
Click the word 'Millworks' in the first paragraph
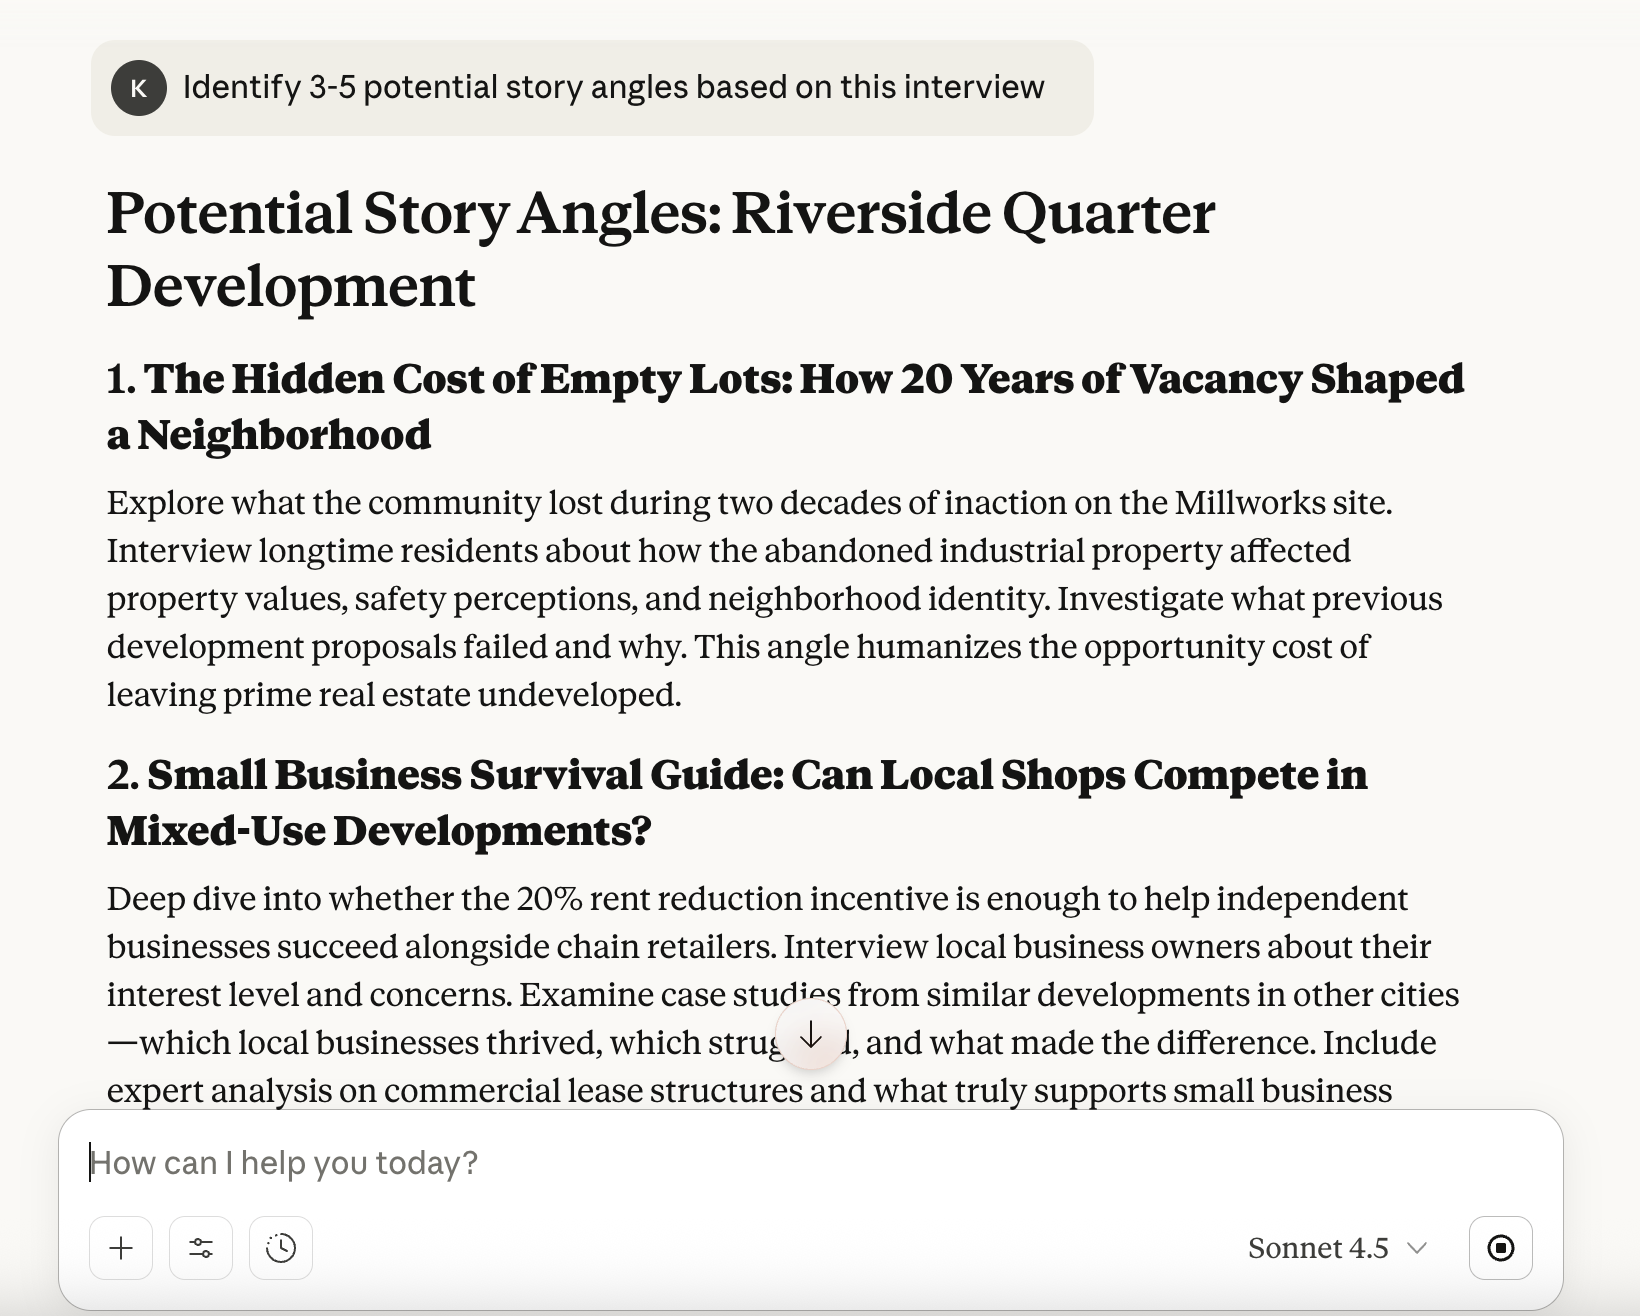pyautogui.click(x=1248, y=502)
